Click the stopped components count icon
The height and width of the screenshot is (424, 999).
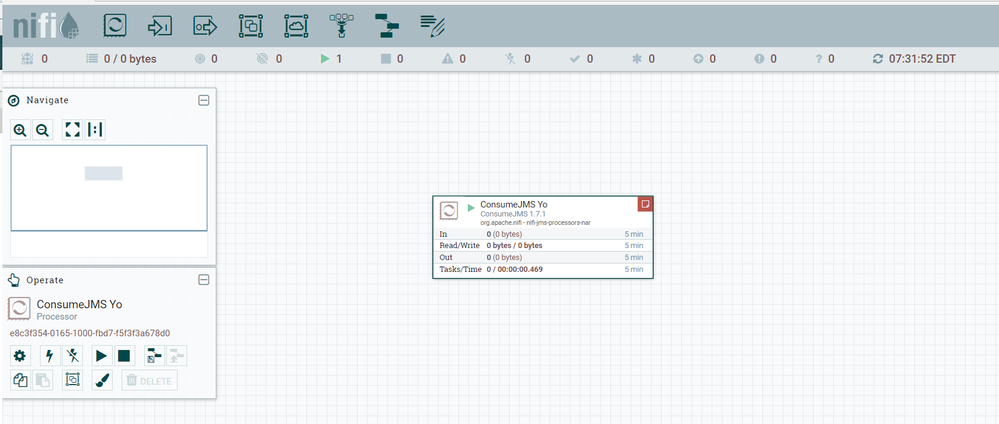(385, 59)
